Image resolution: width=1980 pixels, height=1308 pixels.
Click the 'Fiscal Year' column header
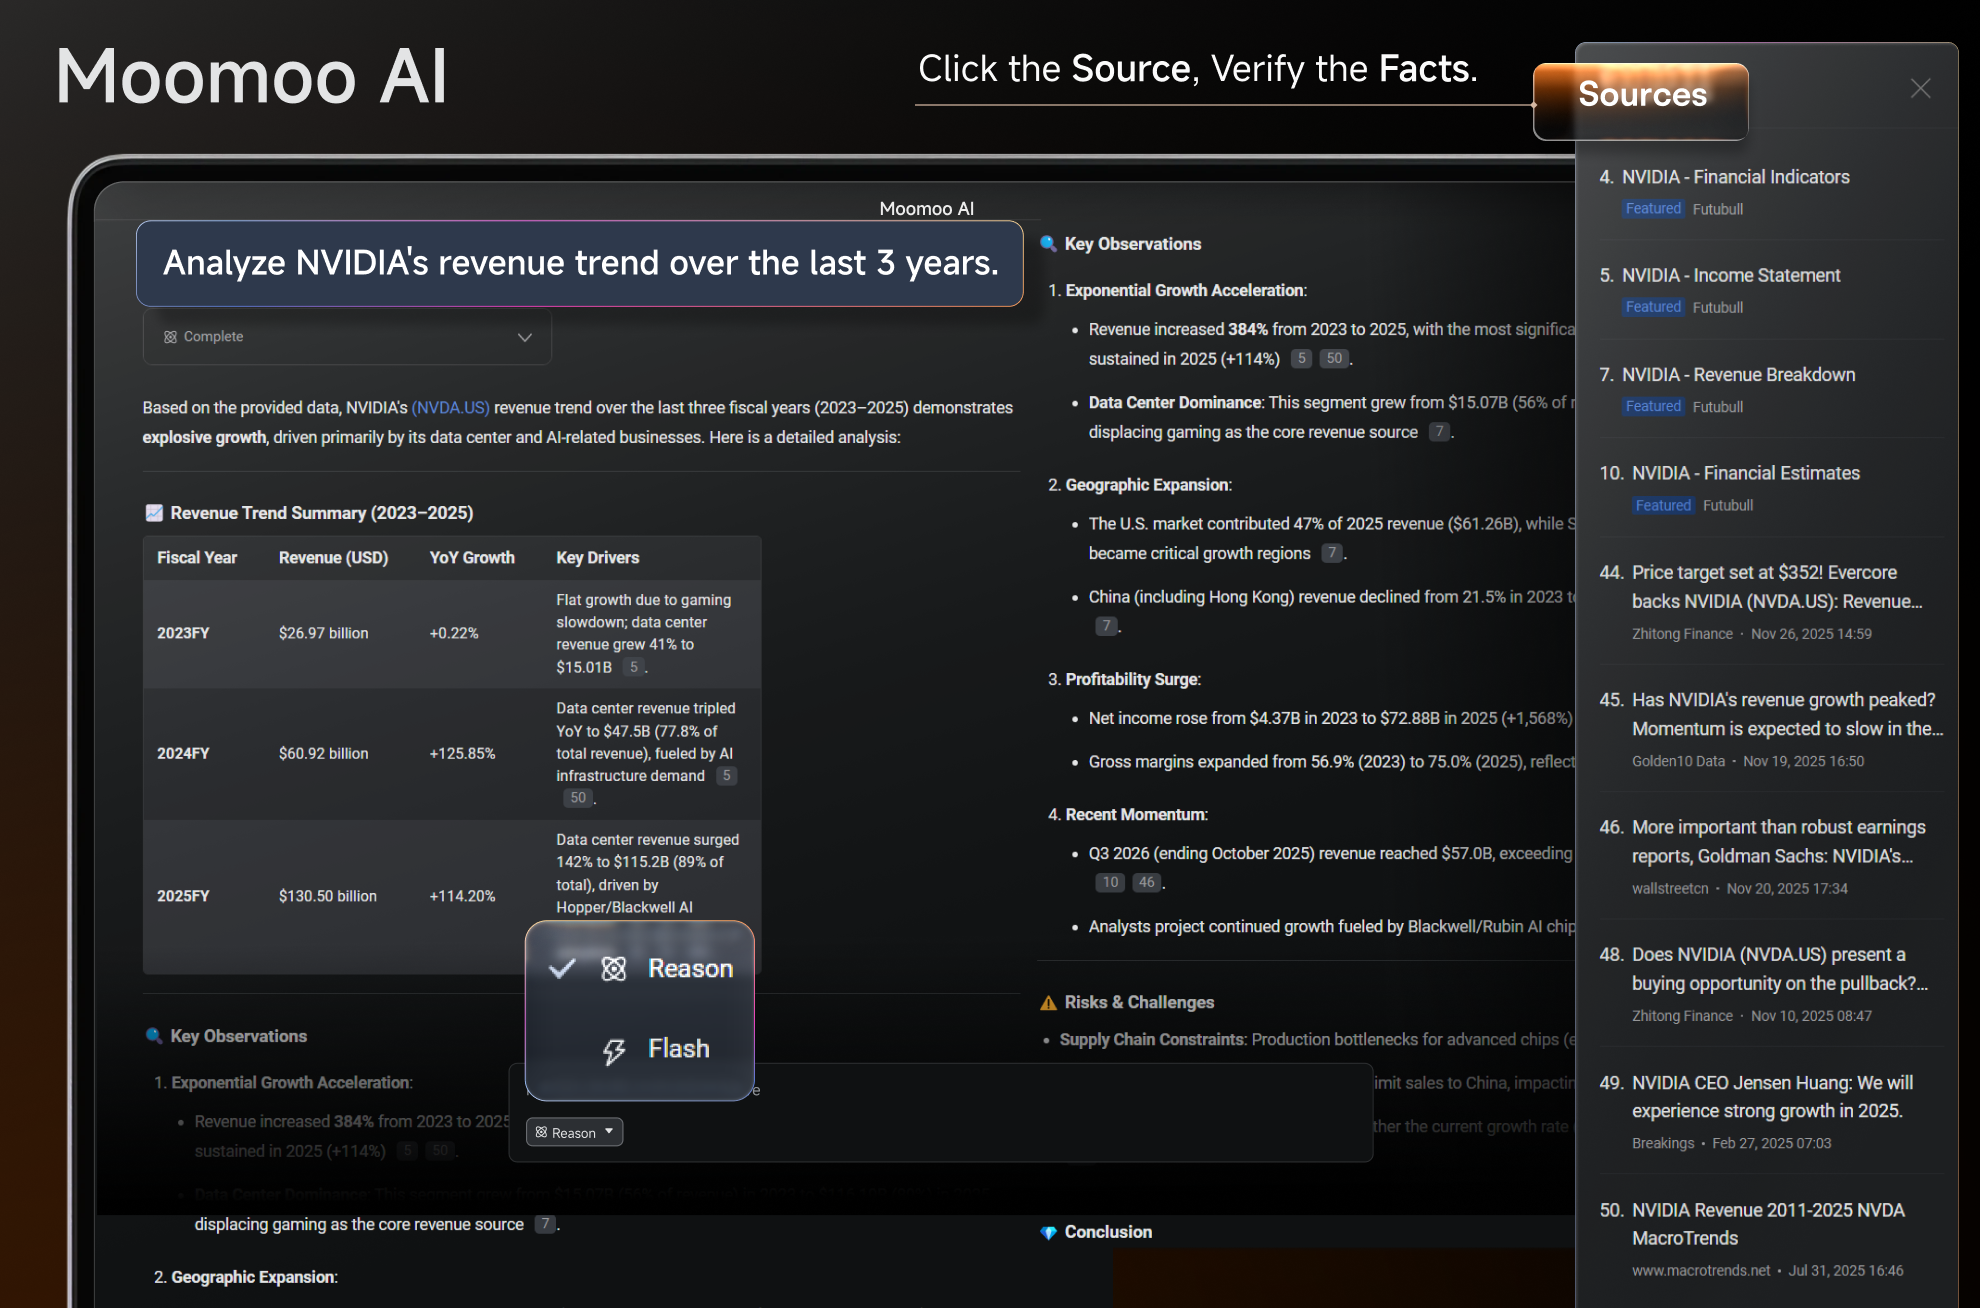[197, 558]
